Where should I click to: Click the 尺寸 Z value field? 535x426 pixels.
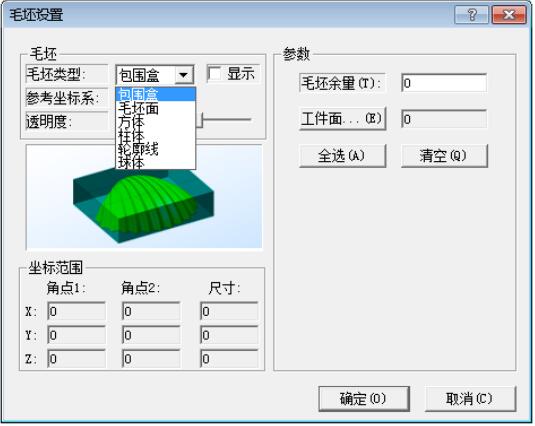pos(229,359)
